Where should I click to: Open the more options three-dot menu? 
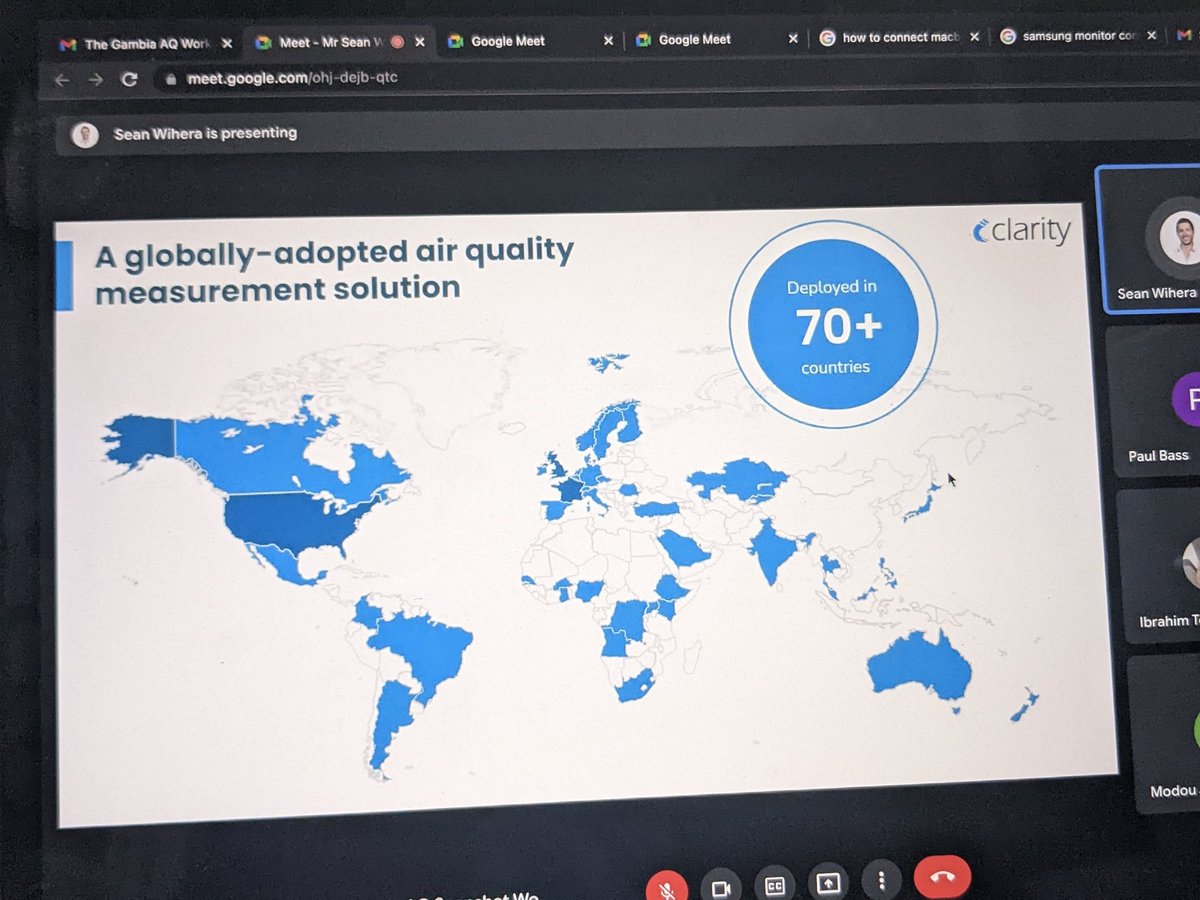pos(881,881)
